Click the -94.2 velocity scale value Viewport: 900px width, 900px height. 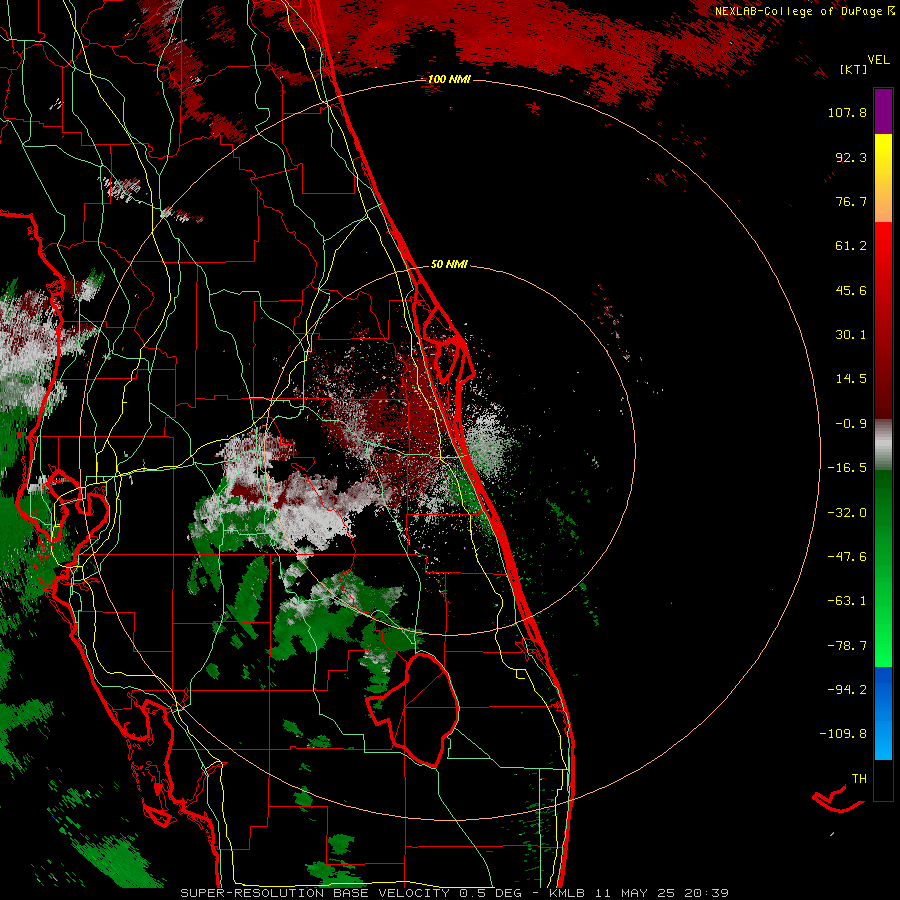[x=847, y=690]
